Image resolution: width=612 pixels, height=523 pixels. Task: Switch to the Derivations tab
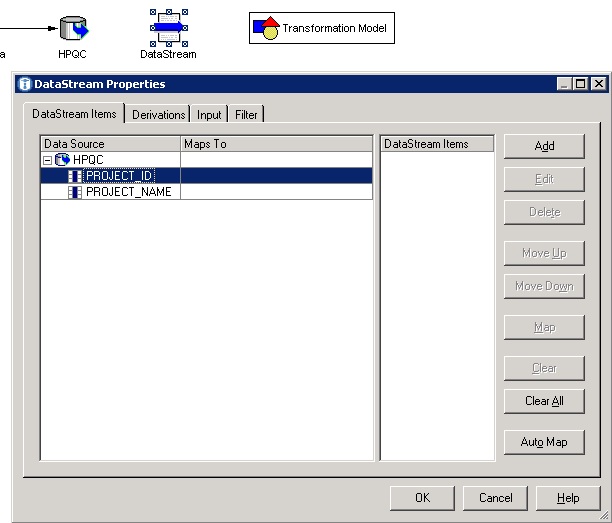pyautogui.click(x=158, y=115)
